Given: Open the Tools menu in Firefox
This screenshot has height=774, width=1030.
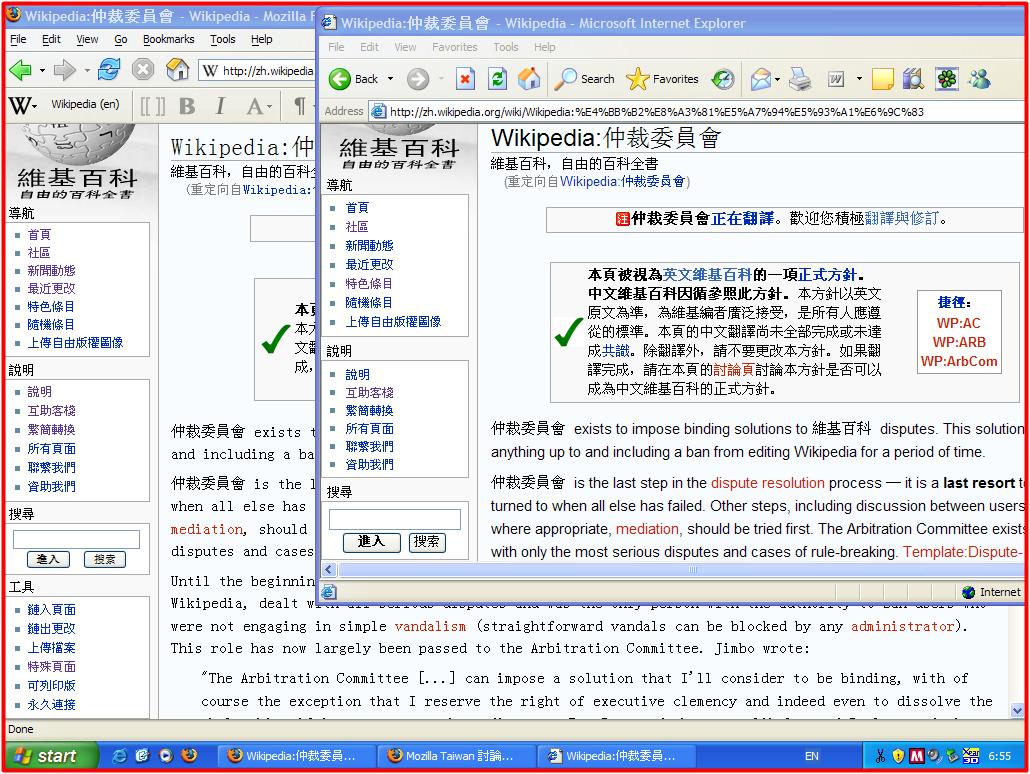Looking at the screenshot, I should [222, 39].
